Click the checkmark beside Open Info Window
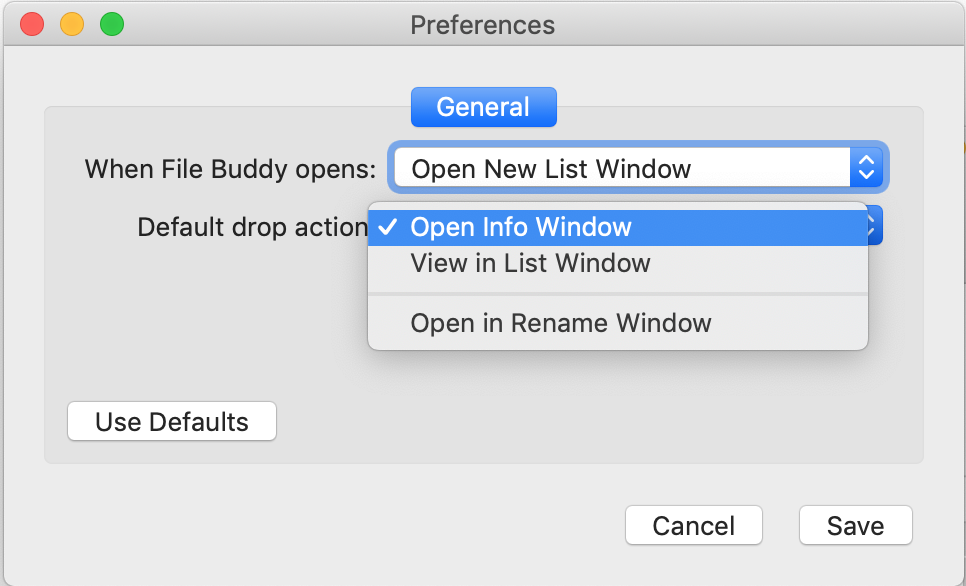The width and height of the screenshot is (966, 586). pos(389,227)
